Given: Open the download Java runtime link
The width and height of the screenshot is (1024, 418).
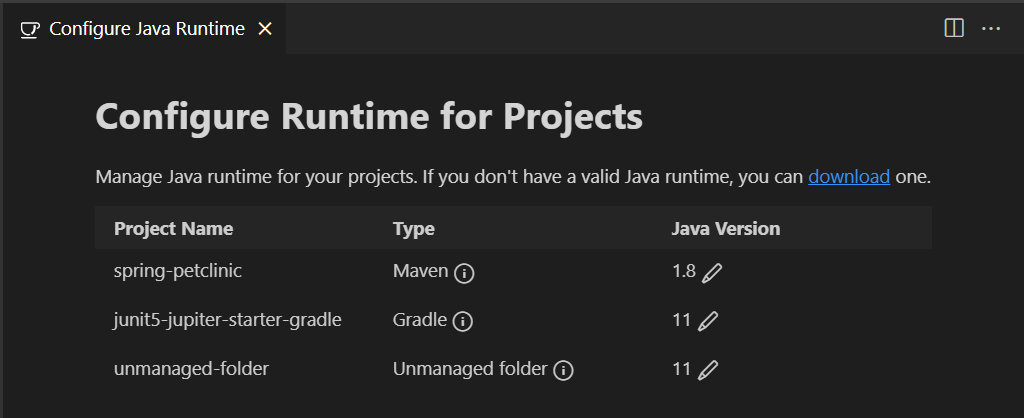Looking at the screenshot, I should coord(849,177).
